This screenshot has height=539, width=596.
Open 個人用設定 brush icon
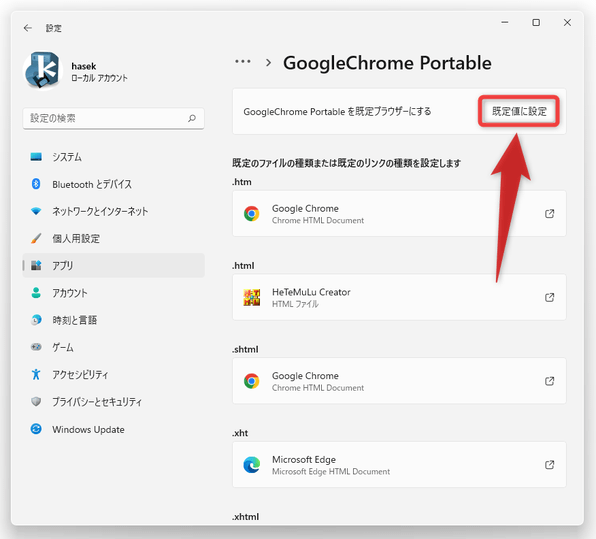[36, 239]
